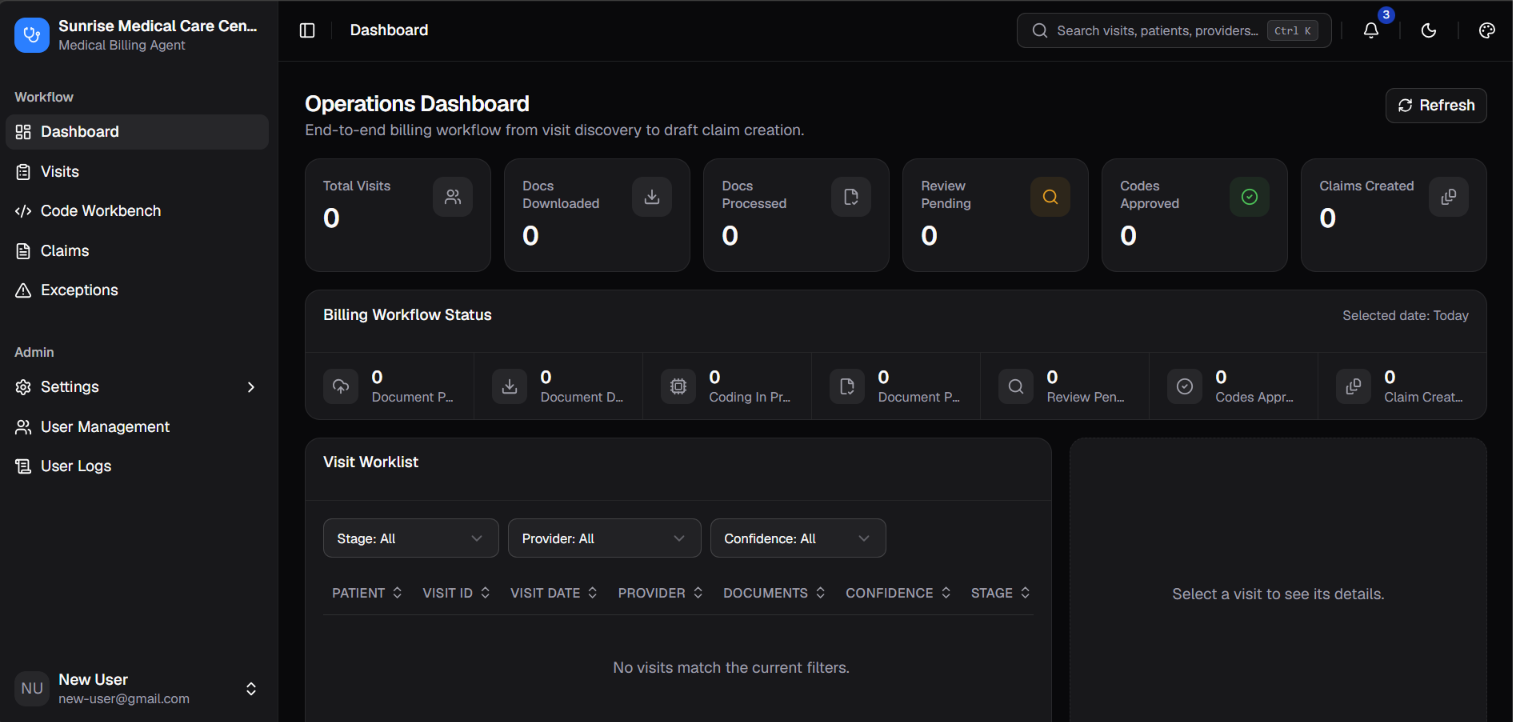The height and width of the screenshot is (722, 1513).
Task: Open the Stage: All dropdown
Action: pos(411,538)
